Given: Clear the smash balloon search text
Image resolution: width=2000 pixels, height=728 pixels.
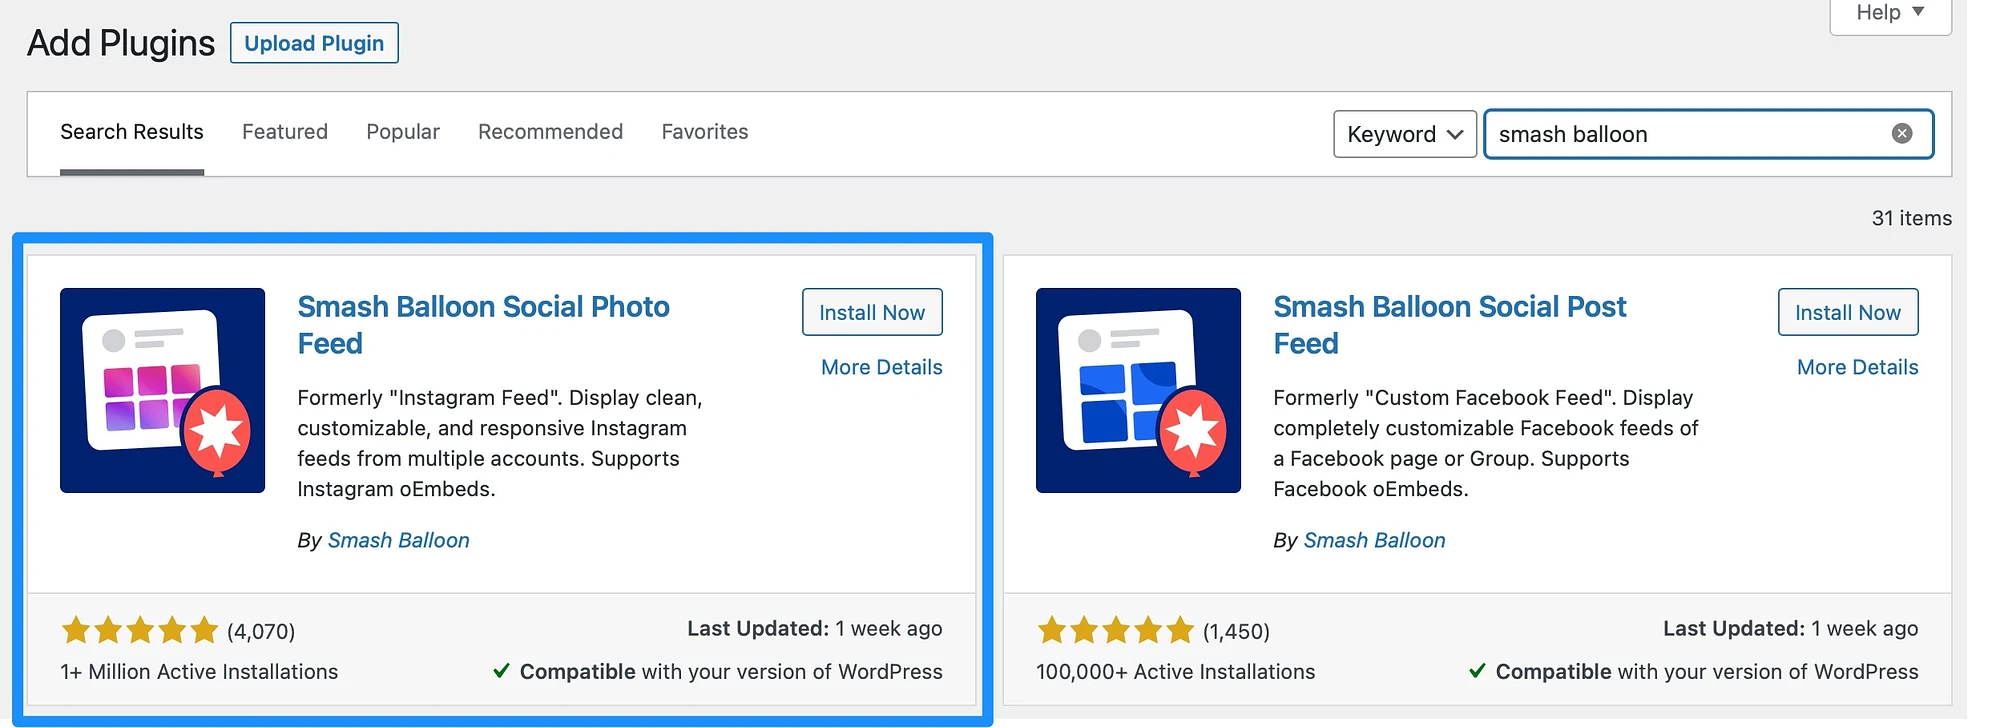Looking at the screenshot, I should coord(1902,134).
